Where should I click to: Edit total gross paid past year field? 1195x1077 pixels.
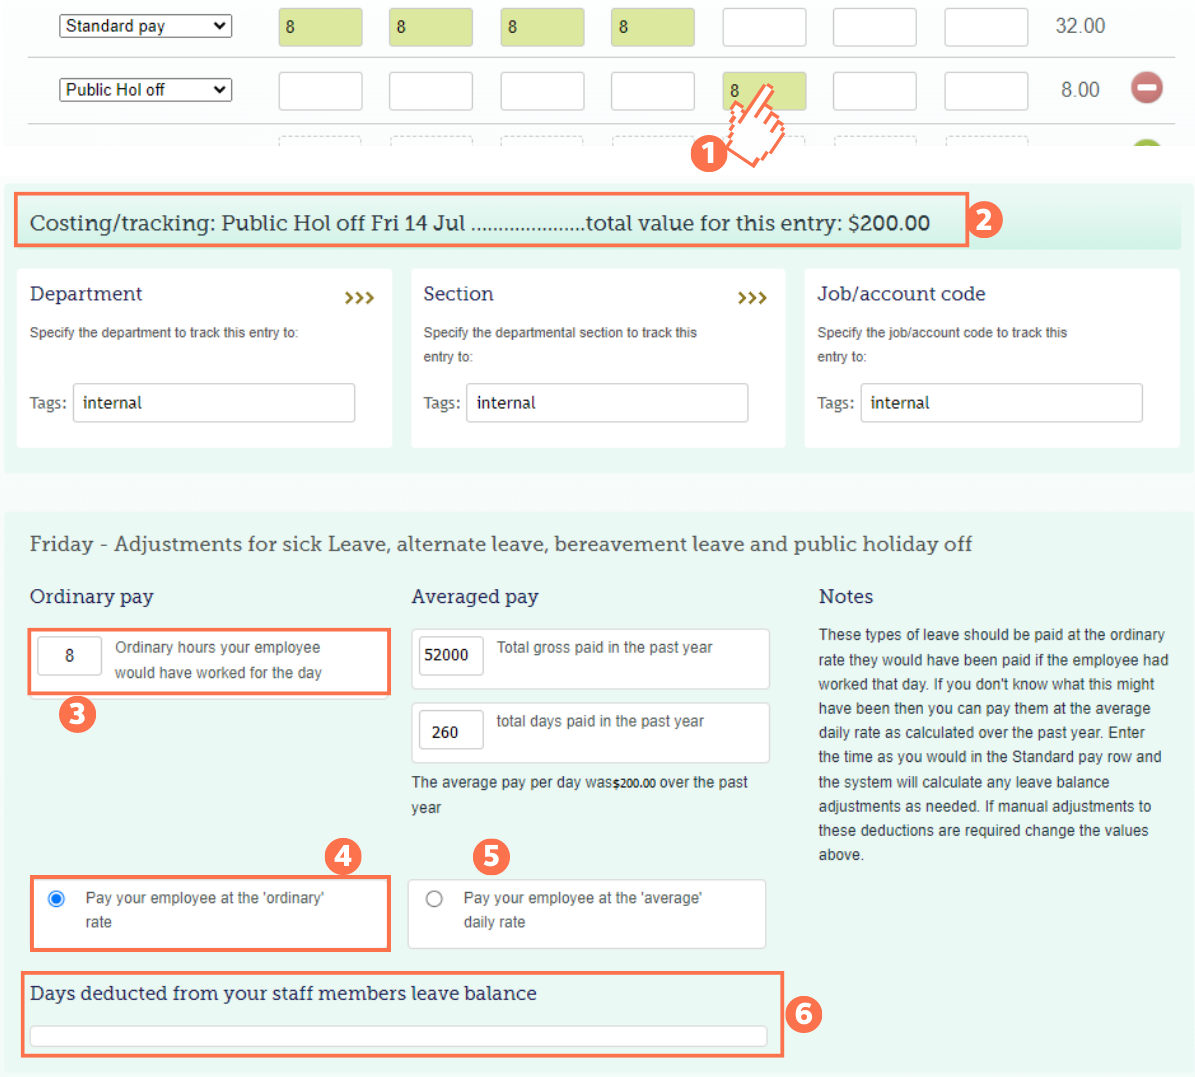click(x=450, y=655)
